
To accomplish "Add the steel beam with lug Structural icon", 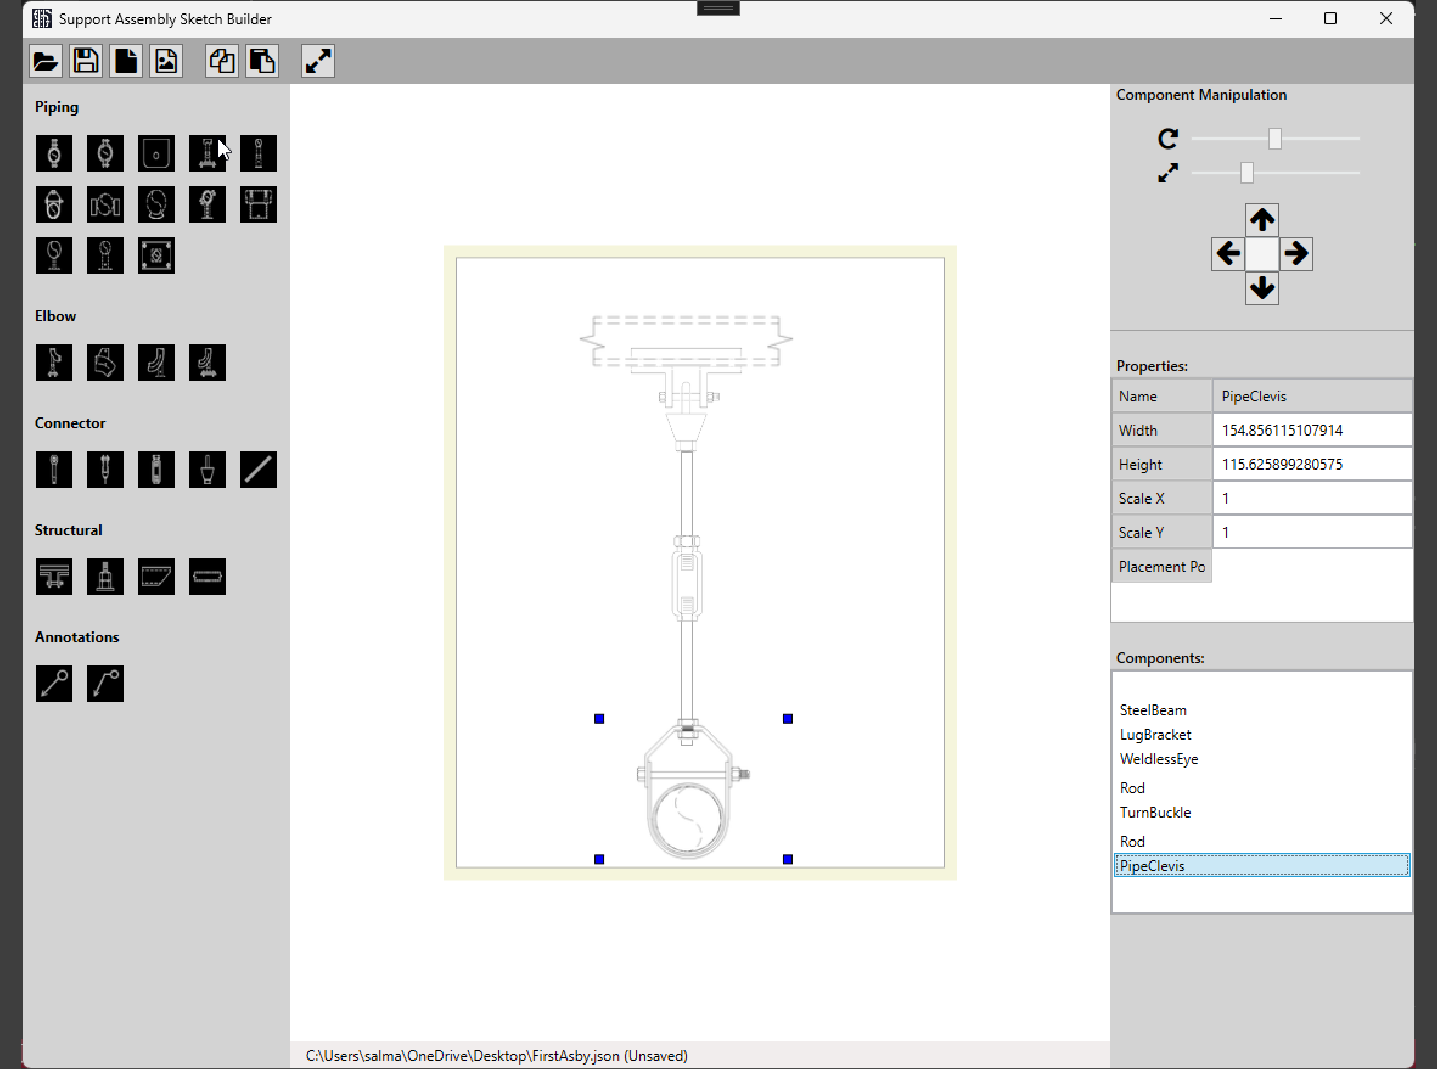I will point(54,577).
